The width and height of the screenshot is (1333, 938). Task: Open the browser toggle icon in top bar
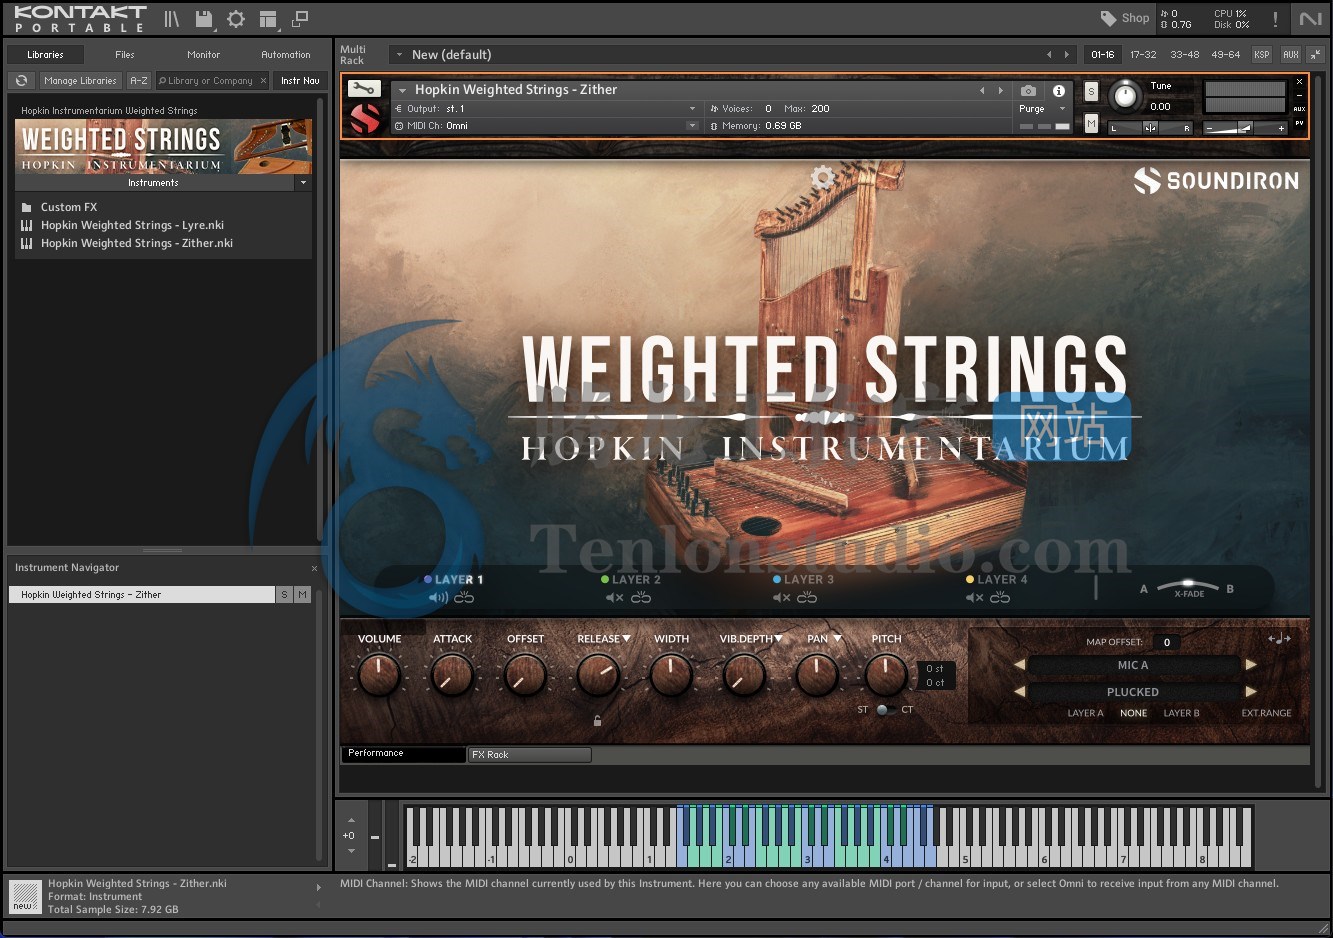(172, 19)
